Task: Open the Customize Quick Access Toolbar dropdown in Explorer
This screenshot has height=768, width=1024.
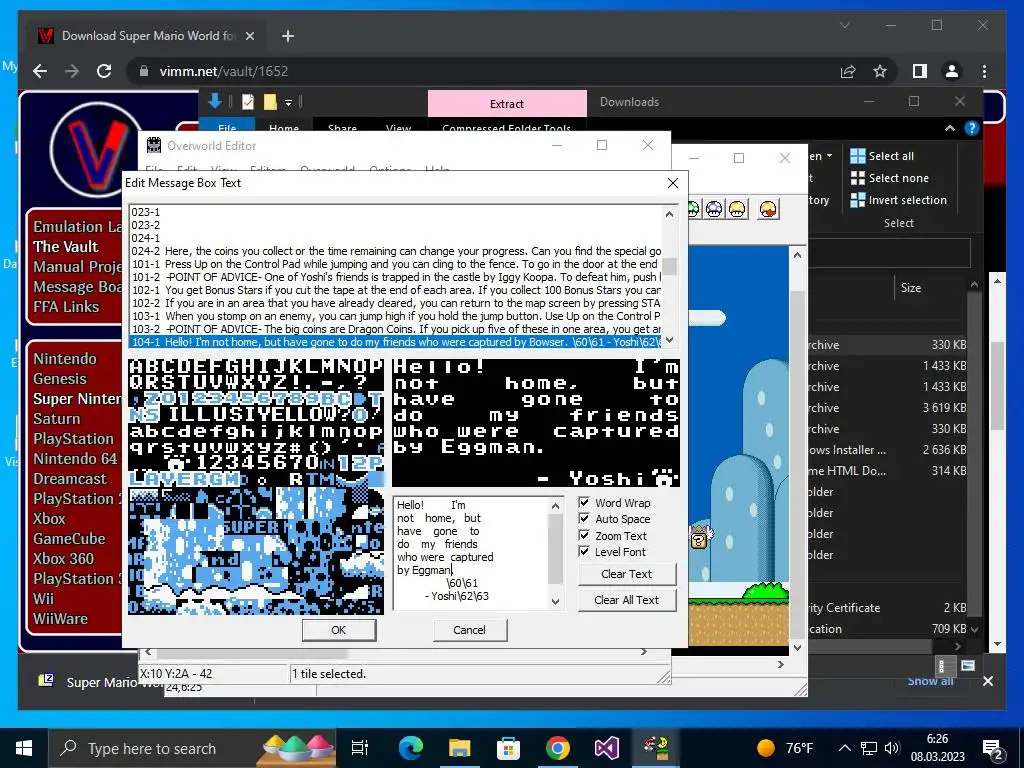Action: 288,103
